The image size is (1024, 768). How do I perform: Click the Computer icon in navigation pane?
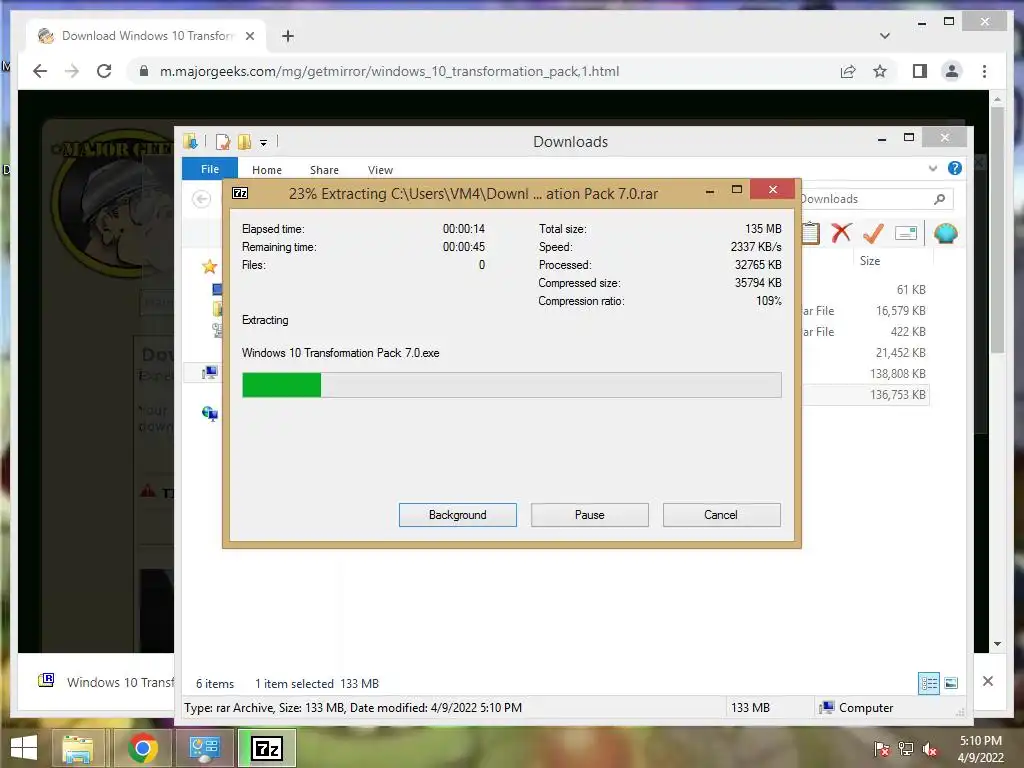coord(210,372)
